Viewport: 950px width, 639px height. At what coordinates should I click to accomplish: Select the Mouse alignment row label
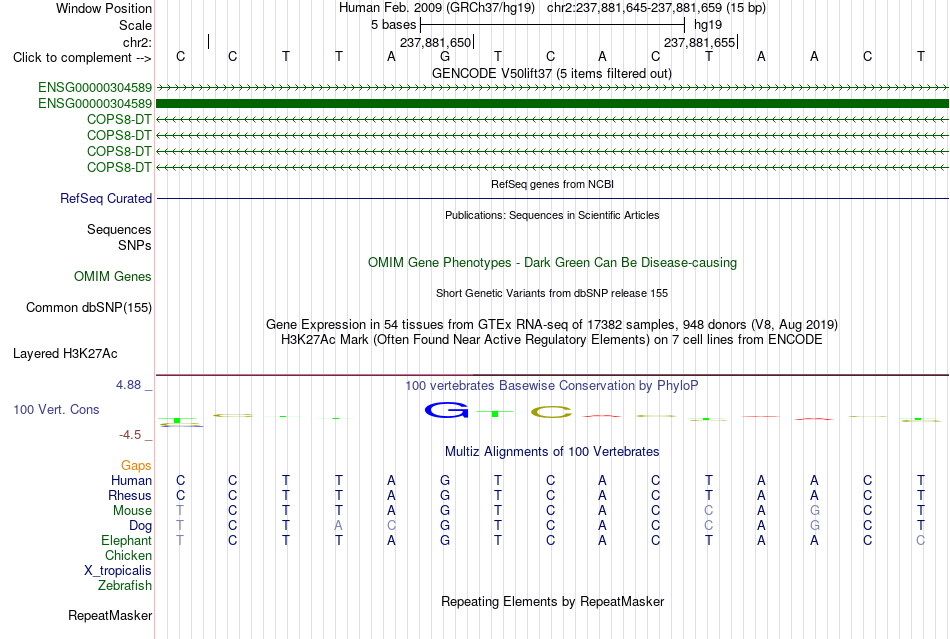pyautogui.click(x=132, y=511)
